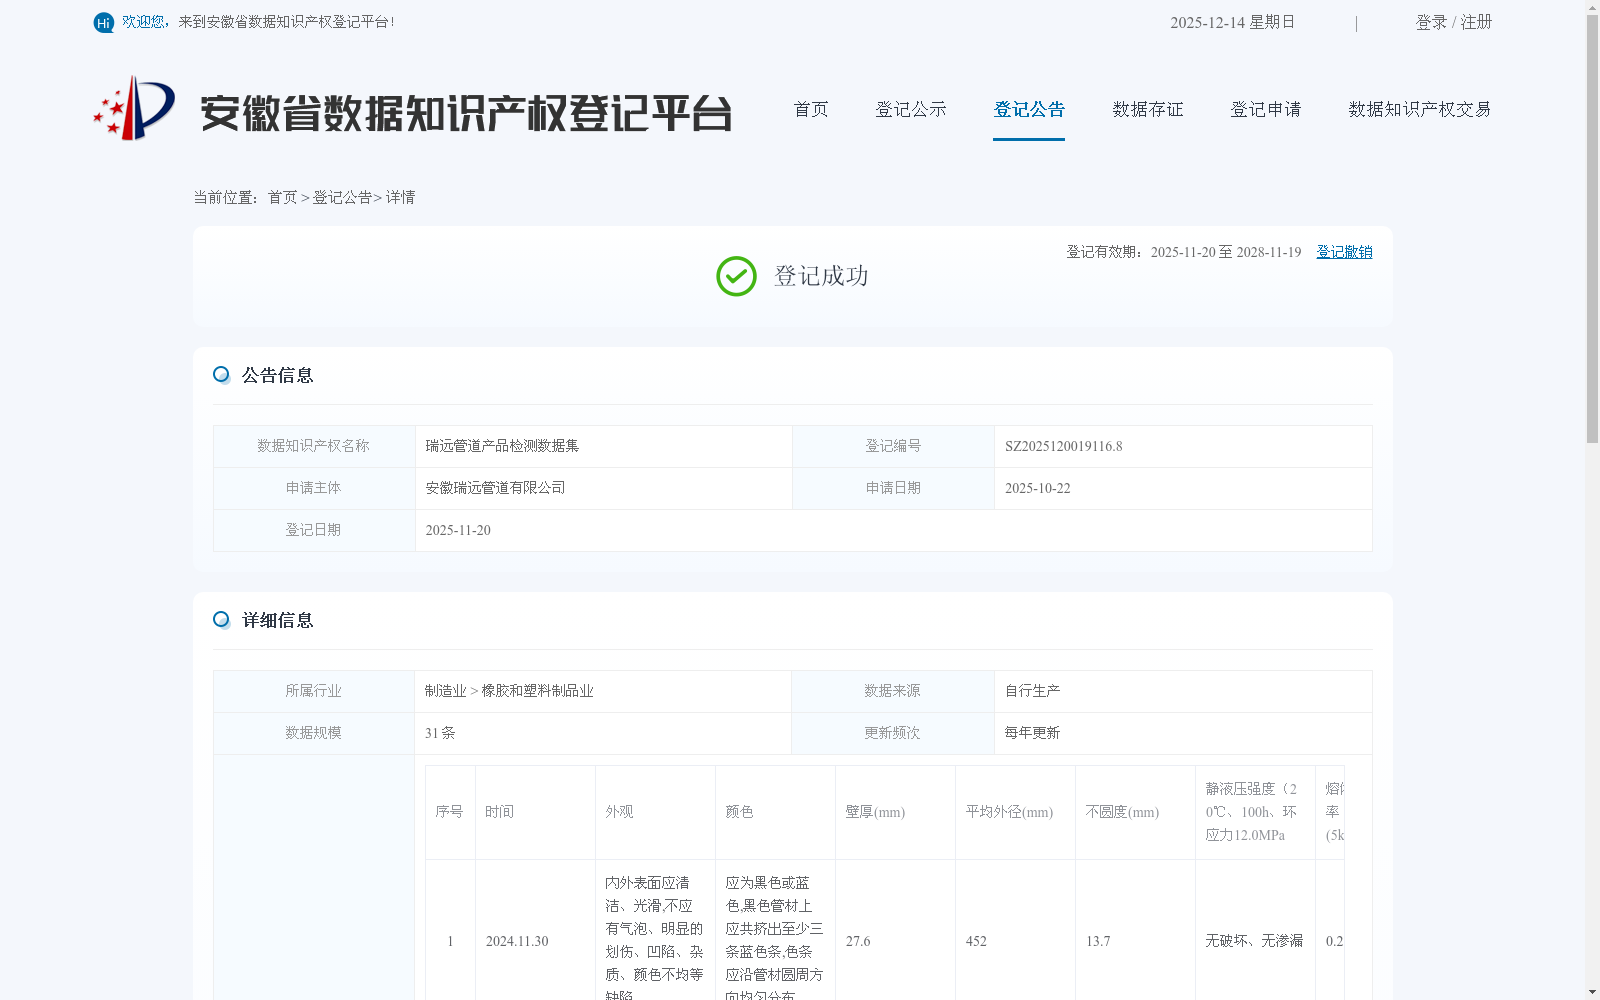This screenshot has width=1600, height=1000.
Task: Click update frequency value 每年更新
Action: (1032, 733)
